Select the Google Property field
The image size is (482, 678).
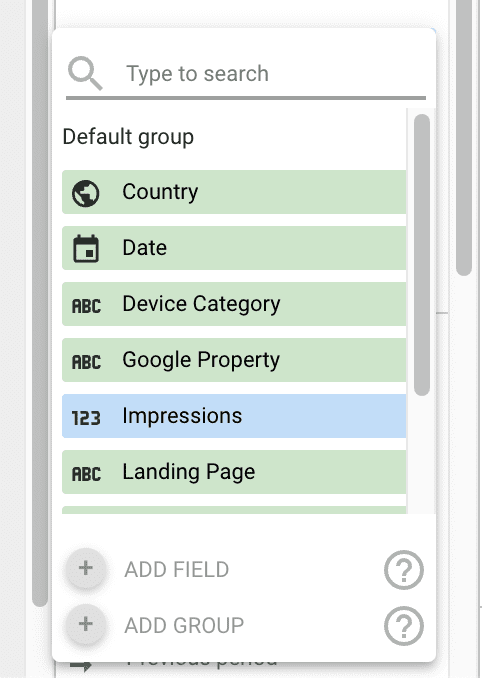(234, 360)
